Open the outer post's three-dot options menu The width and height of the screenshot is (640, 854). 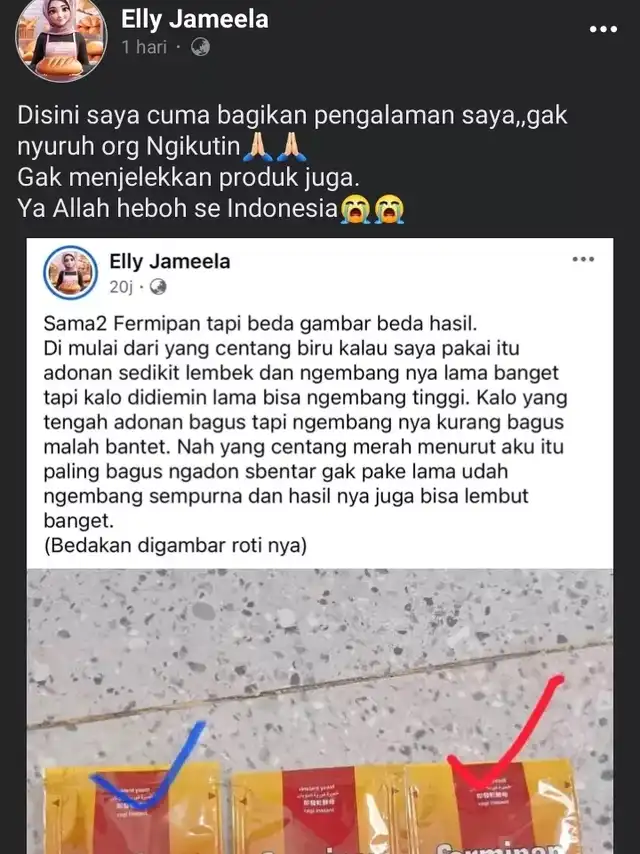603,29
